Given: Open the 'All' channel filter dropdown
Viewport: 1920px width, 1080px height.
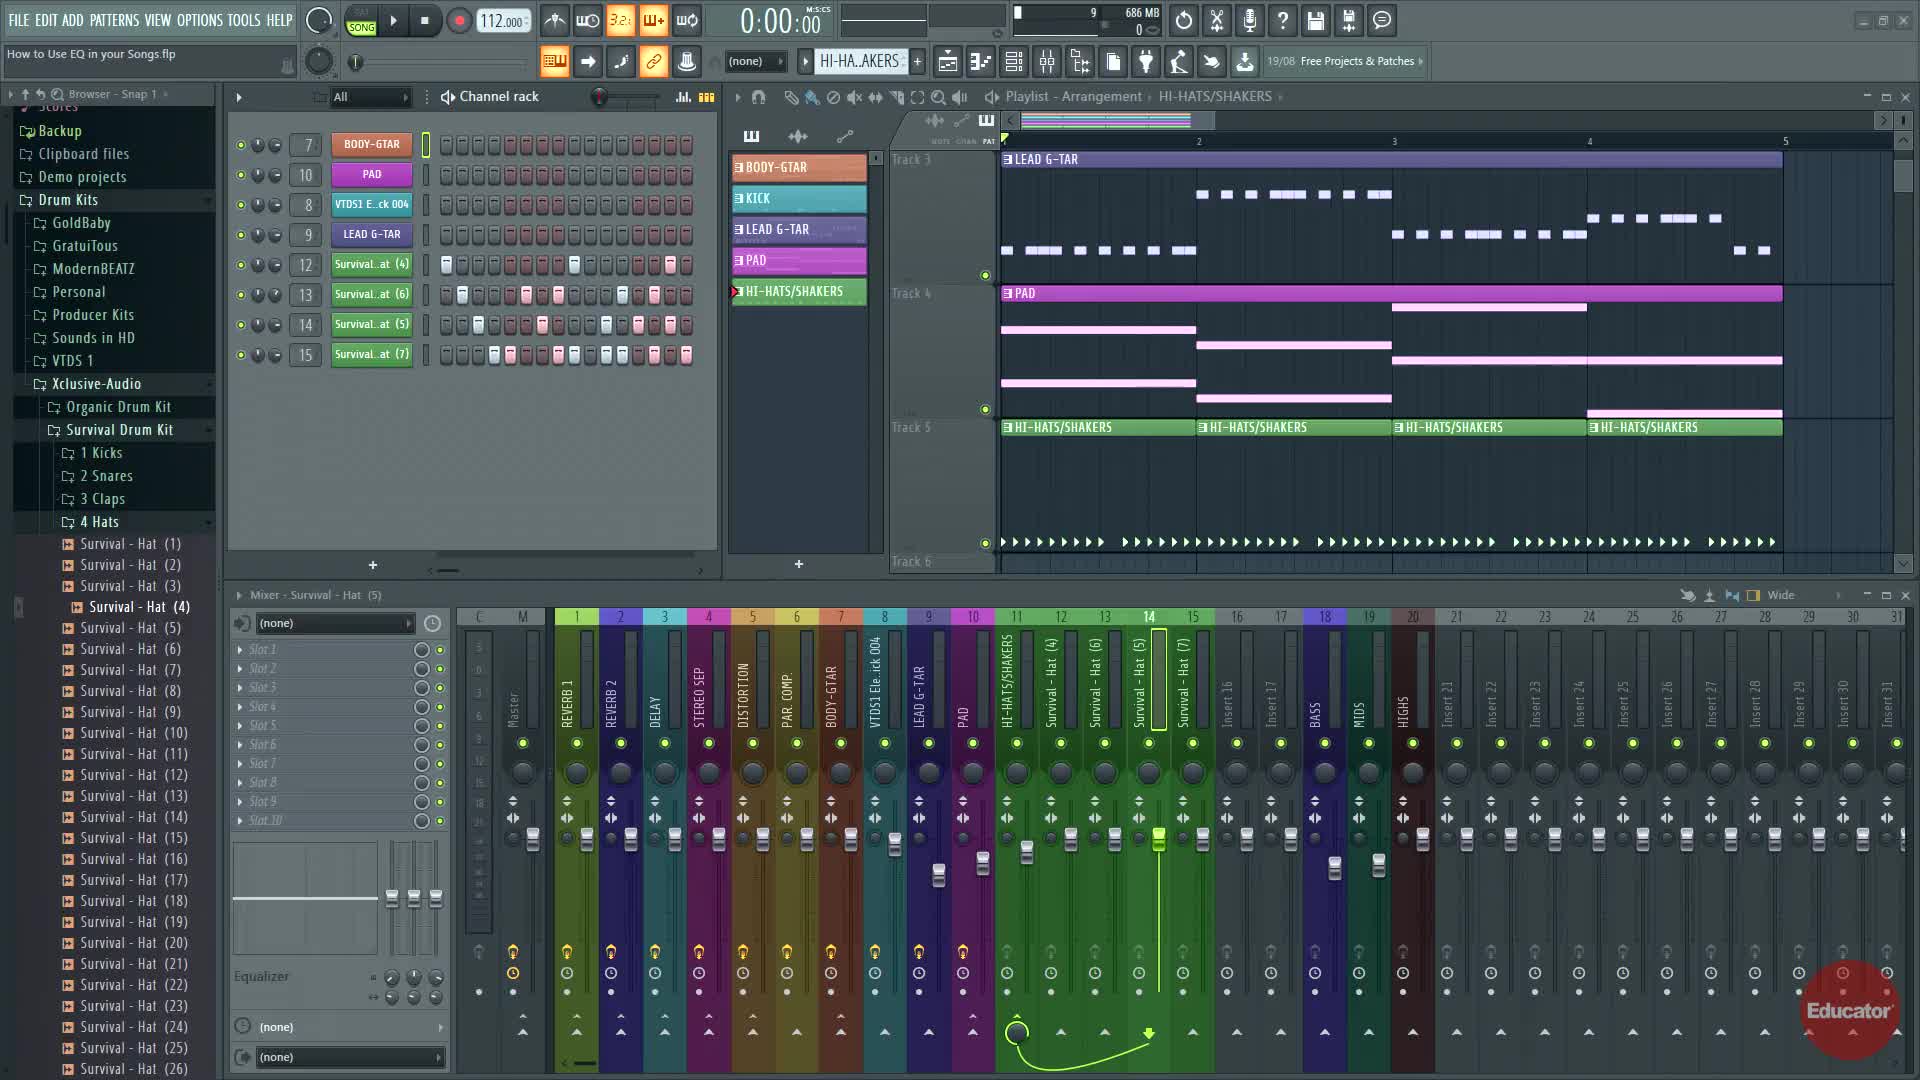Looking at the screenshot, I should [371, 97].
